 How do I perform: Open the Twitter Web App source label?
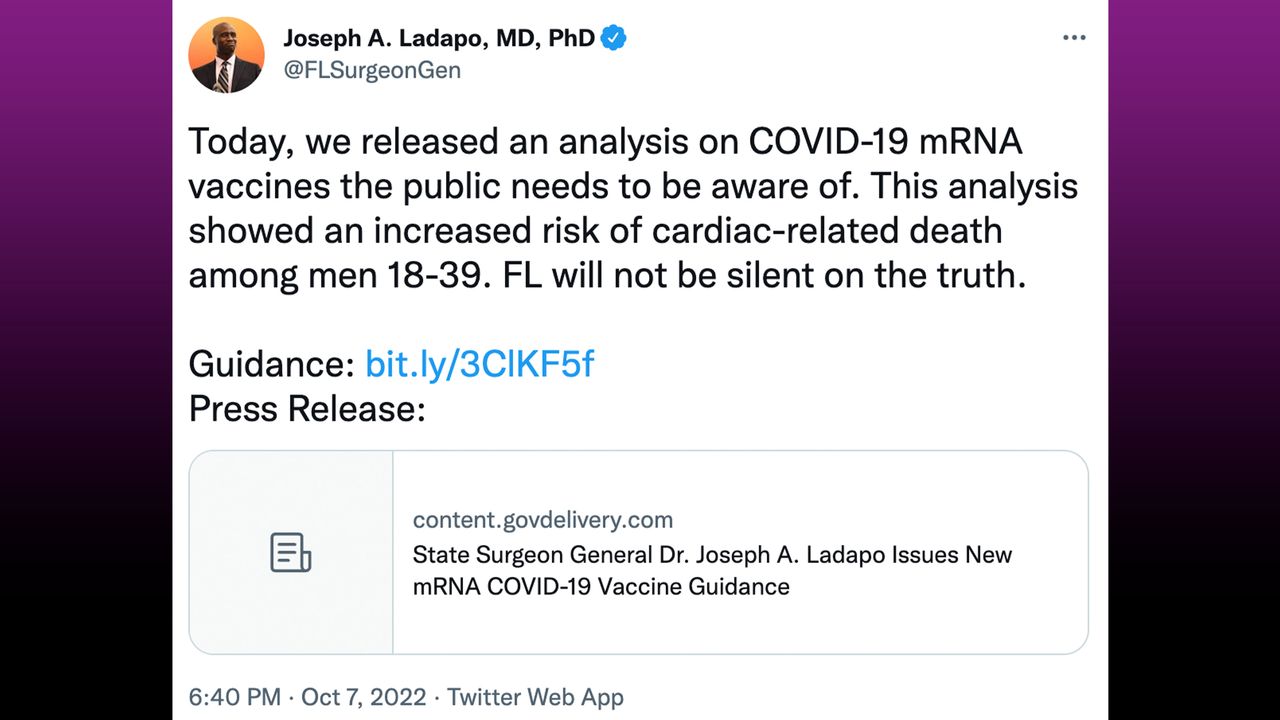(x=535, y=697)
